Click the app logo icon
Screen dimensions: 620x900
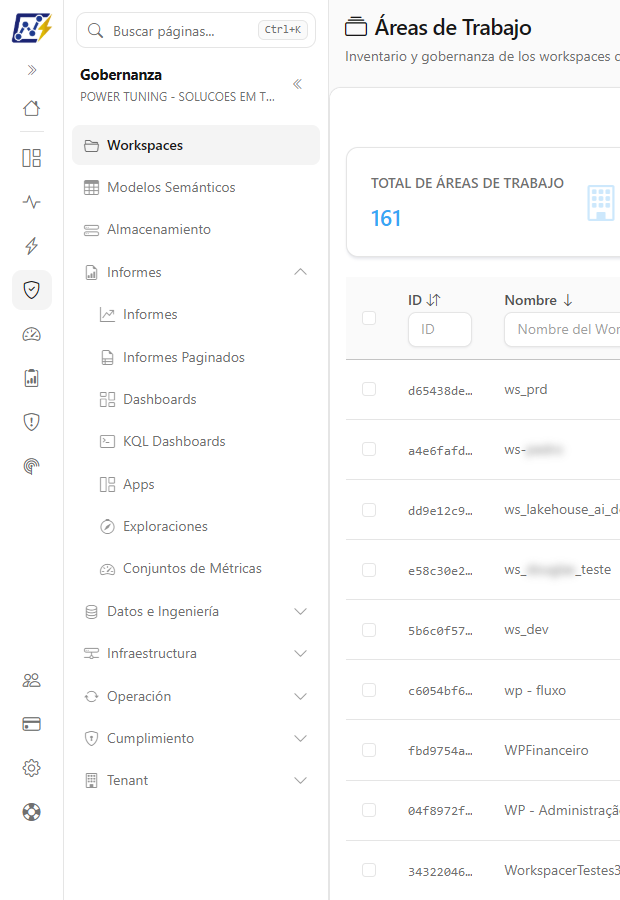pyautogui.click(x=32, y=28)
